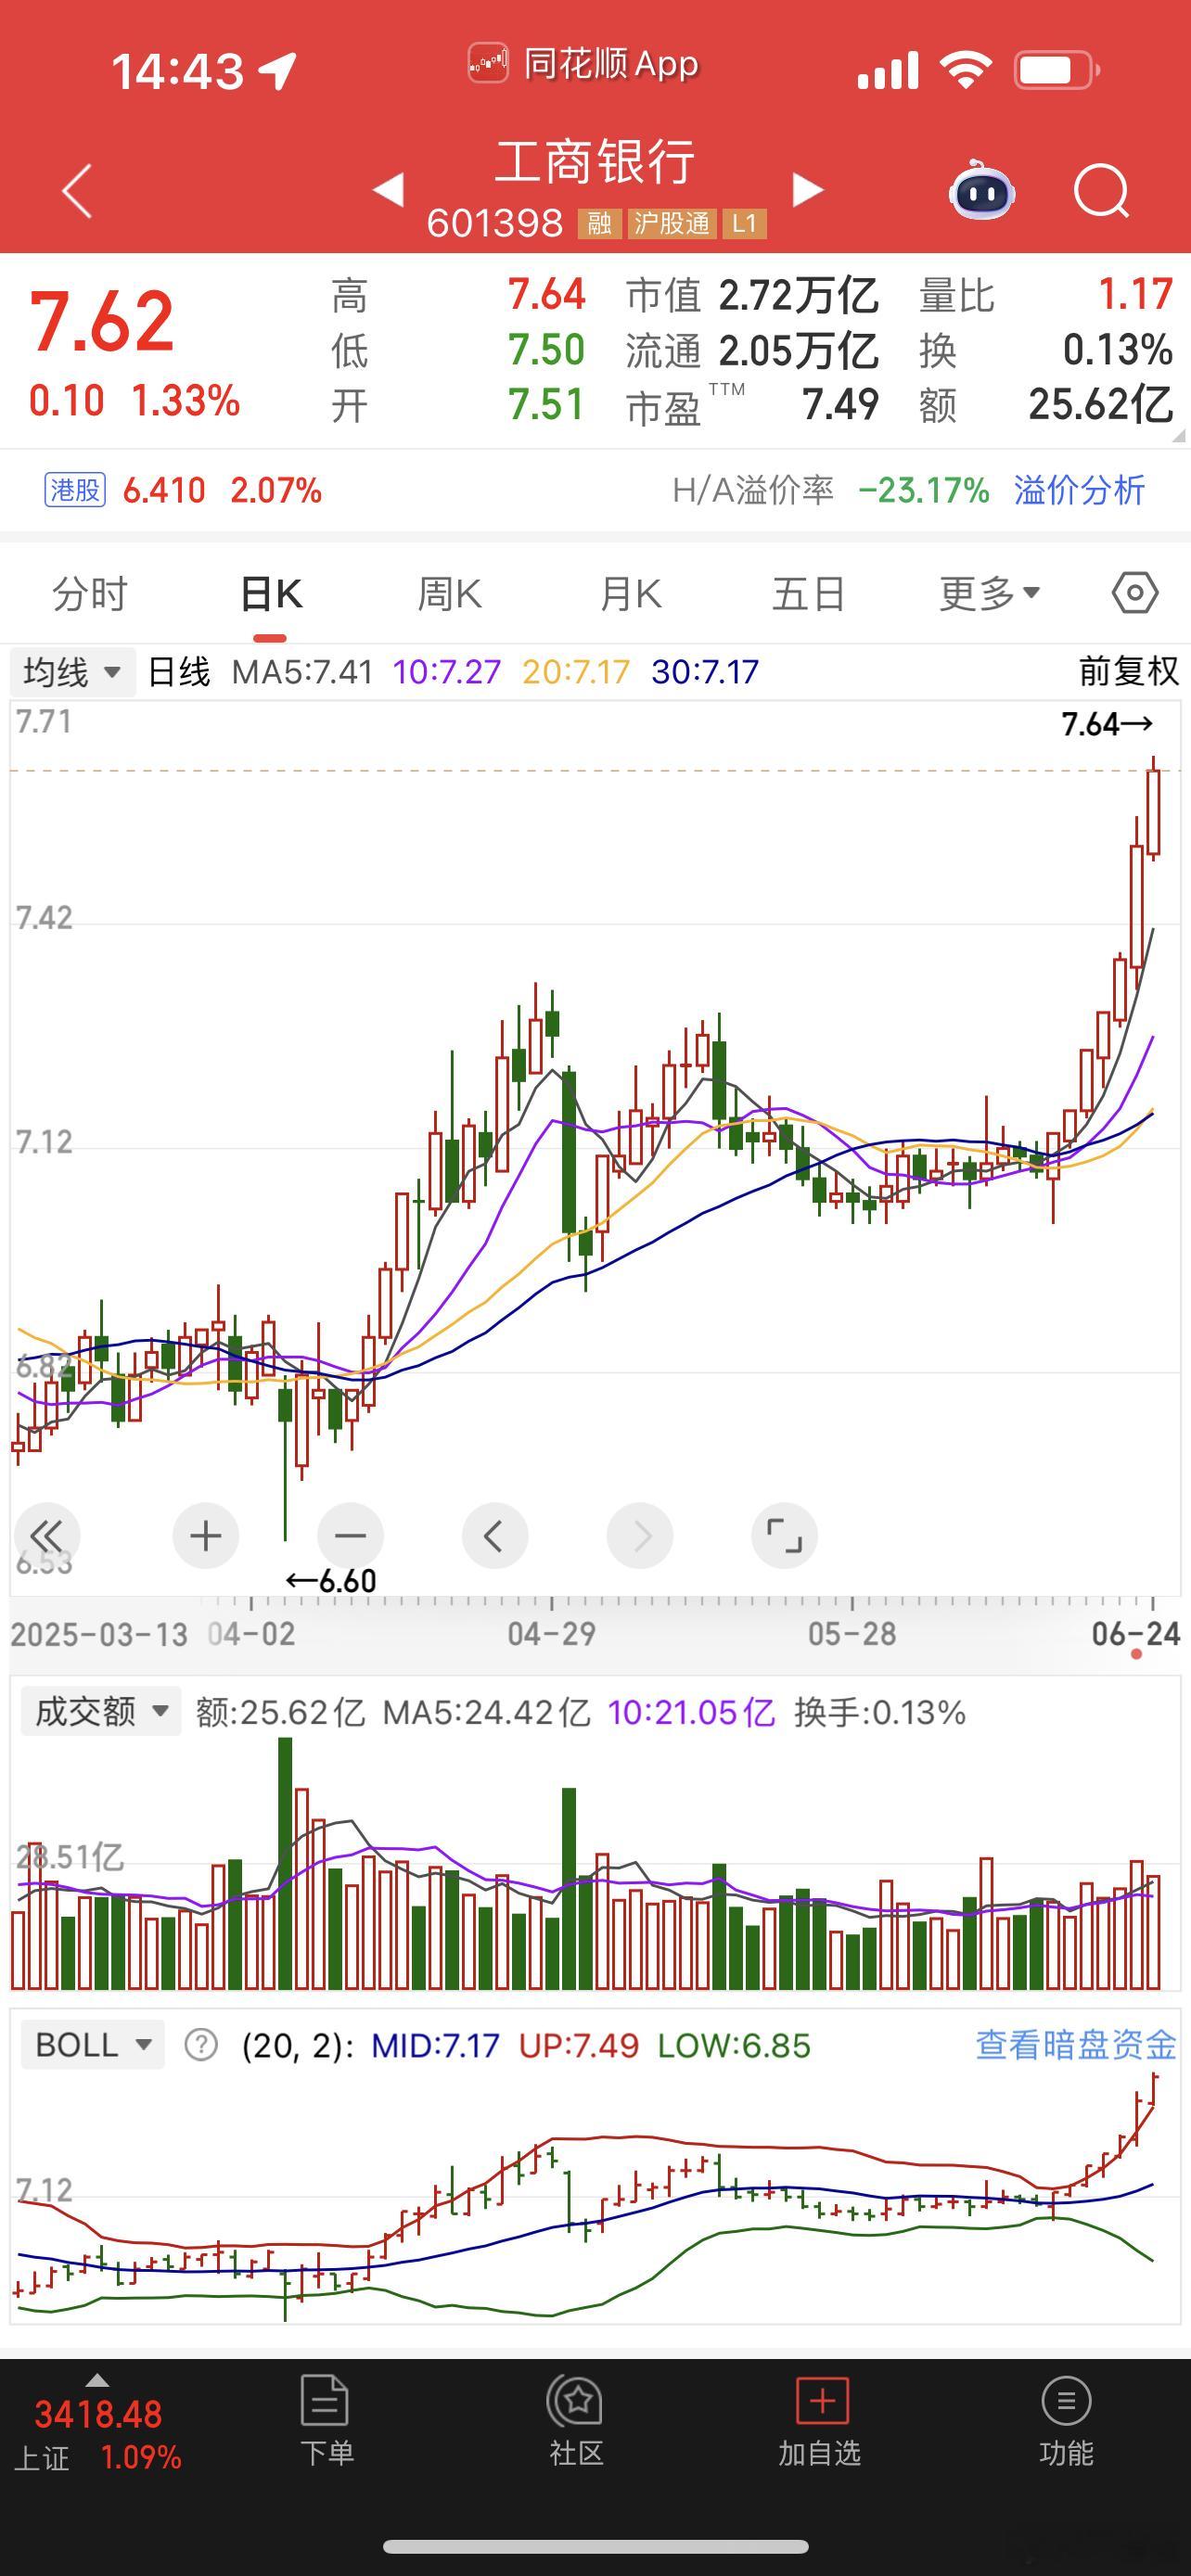This screenshot has width=1191, height=2576.
Task: Open chart settings hexagon icon
Action: pos(1135,593)
